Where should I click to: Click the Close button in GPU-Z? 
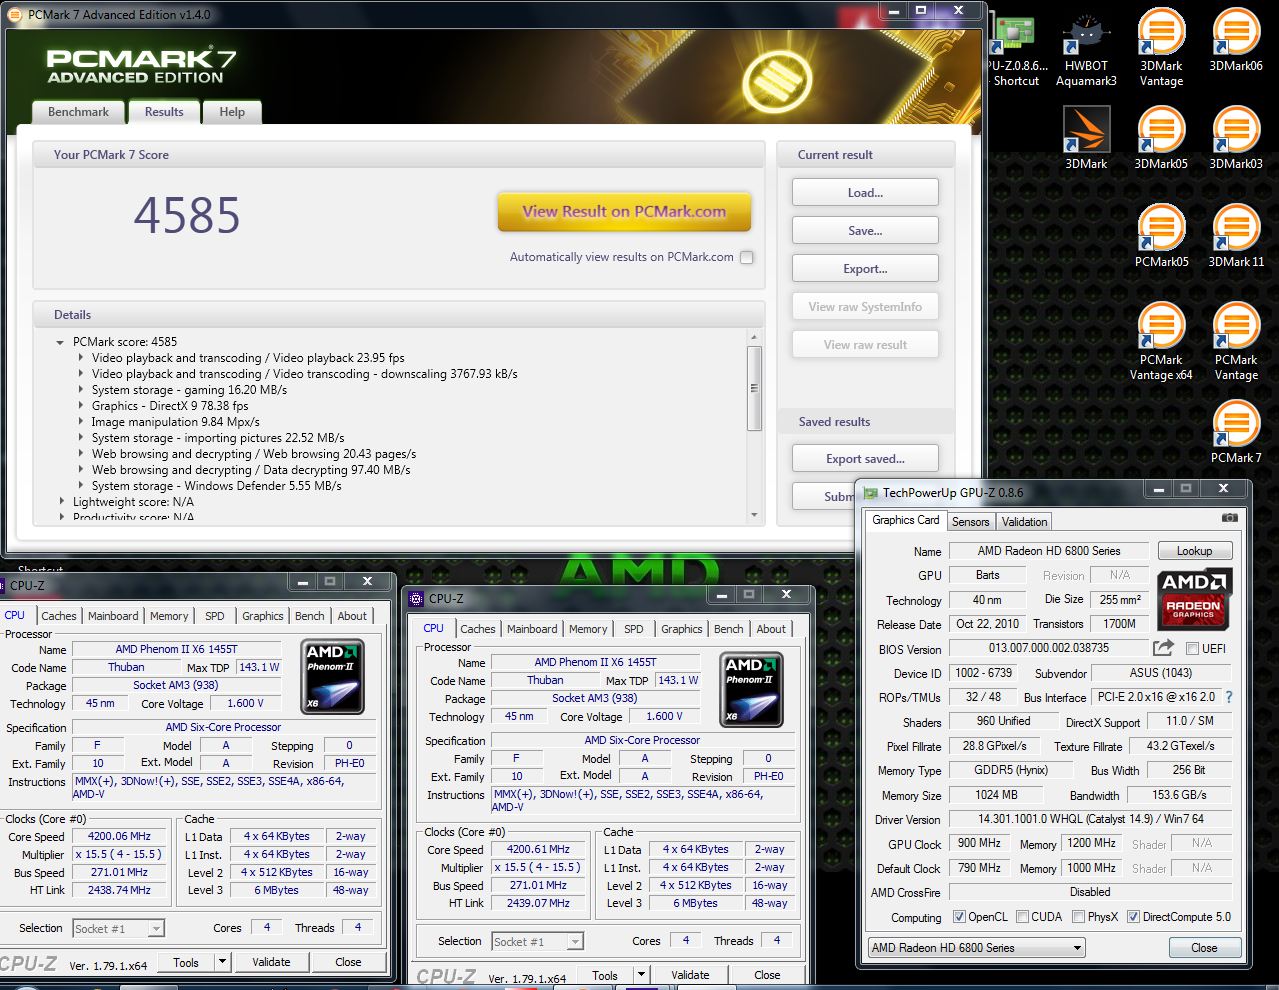[1204, 948]
